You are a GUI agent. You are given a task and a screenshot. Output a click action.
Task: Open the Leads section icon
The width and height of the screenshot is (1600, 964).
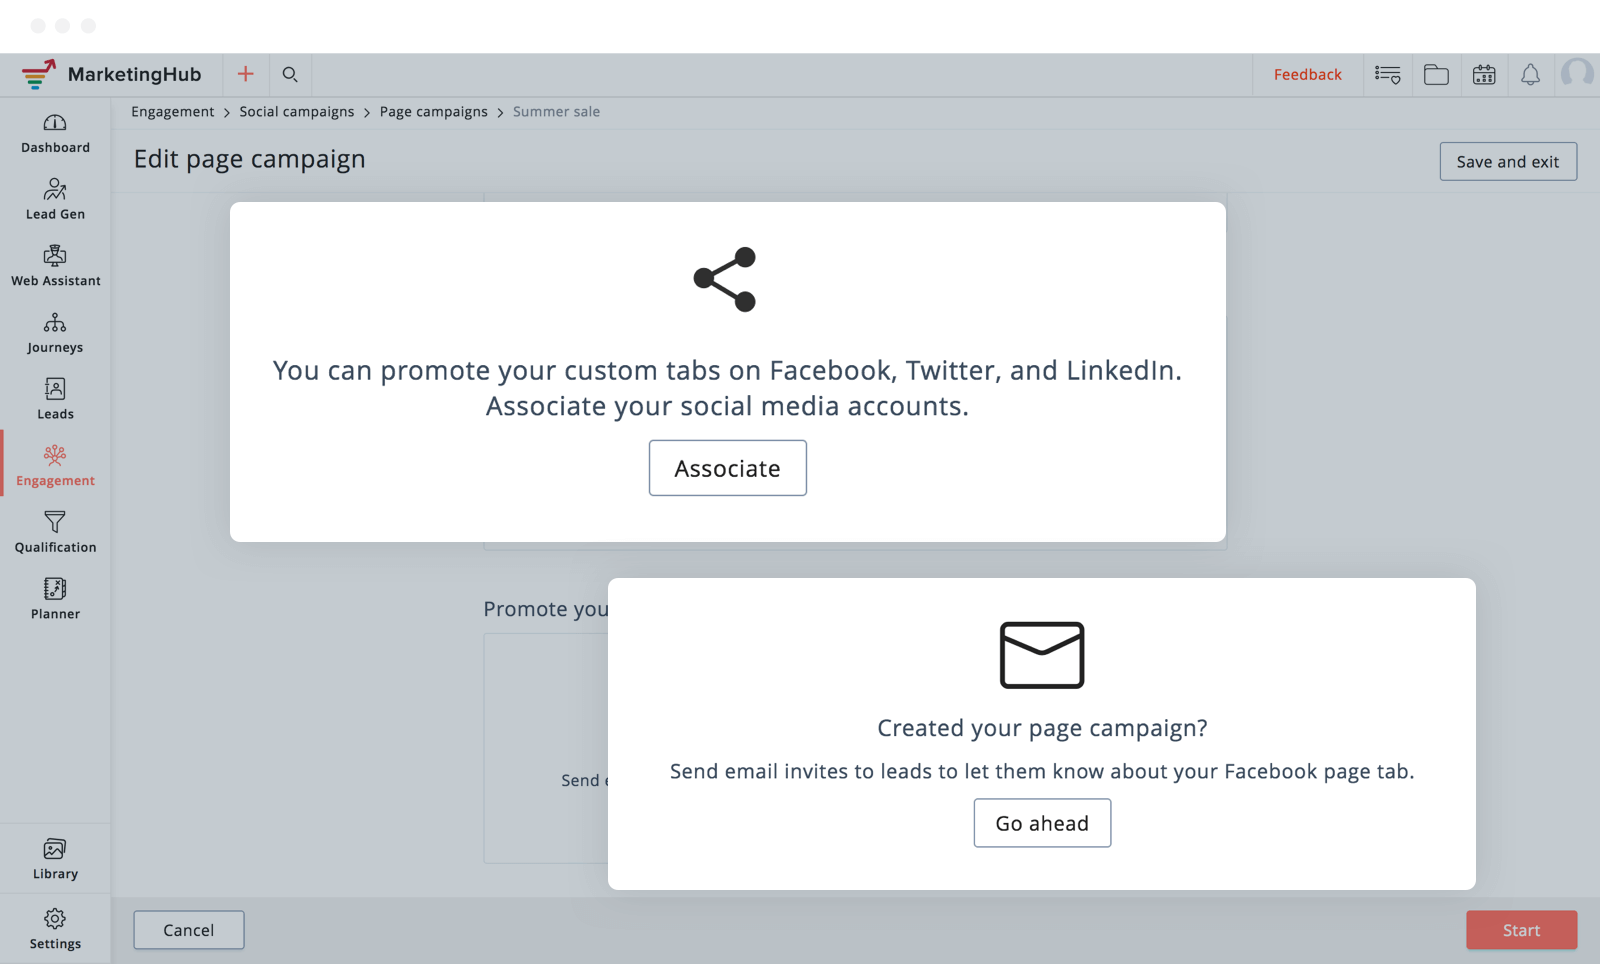[x=55, y=389]
